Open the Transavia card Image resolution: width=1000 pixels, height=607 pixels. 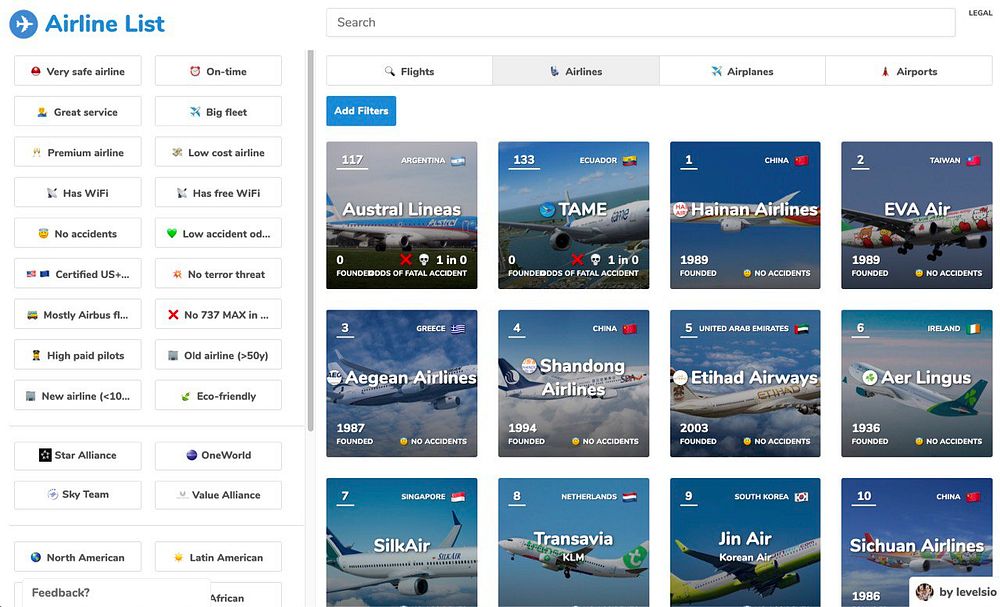tap(573, 543)
